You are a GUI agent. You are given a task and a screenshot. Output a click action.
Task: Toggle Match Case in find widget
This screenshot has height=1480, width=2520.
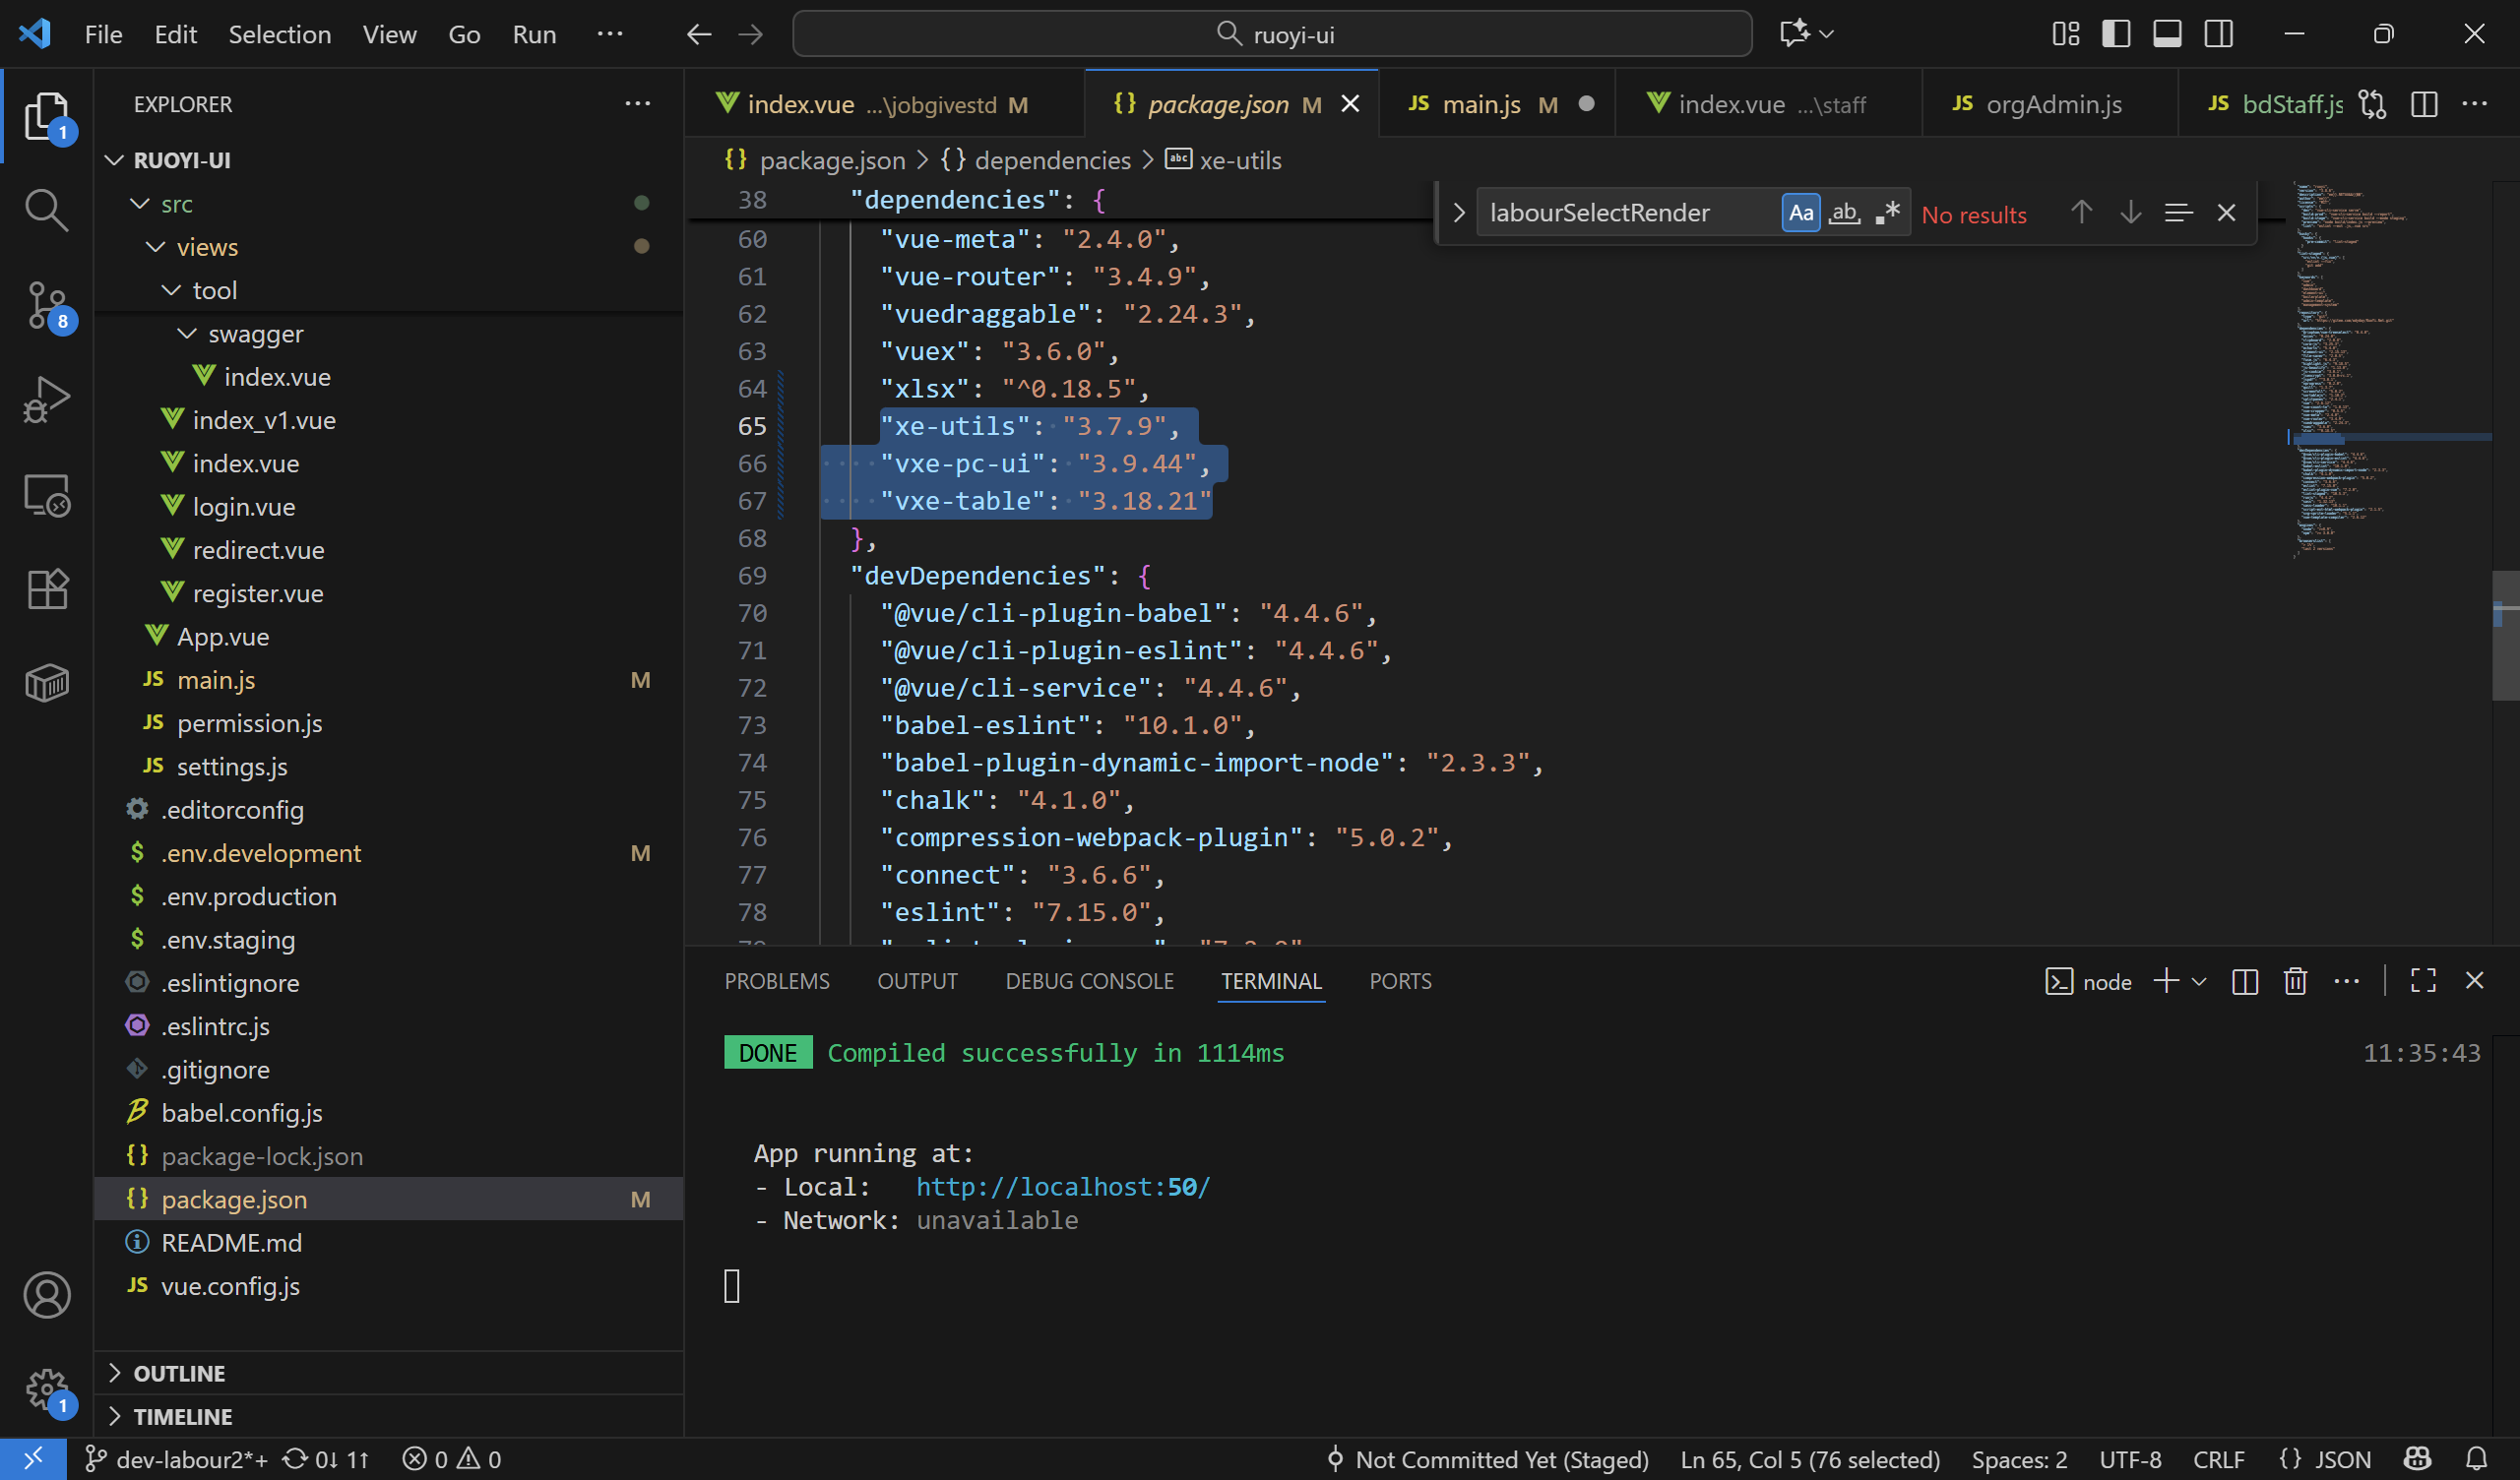[x=1800, y=213]
